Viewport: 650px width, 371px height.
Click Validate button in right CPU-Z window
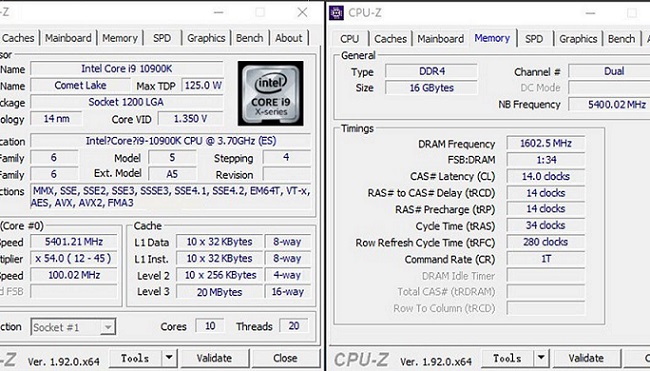[x=587, y=358]
